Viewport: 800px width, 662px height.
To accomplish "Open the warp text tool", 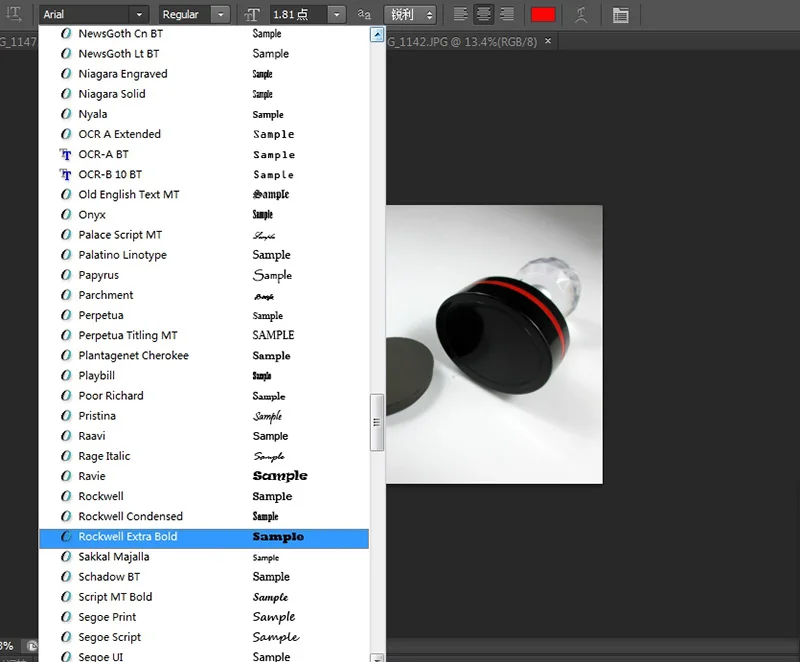I will tap(581, 14).
